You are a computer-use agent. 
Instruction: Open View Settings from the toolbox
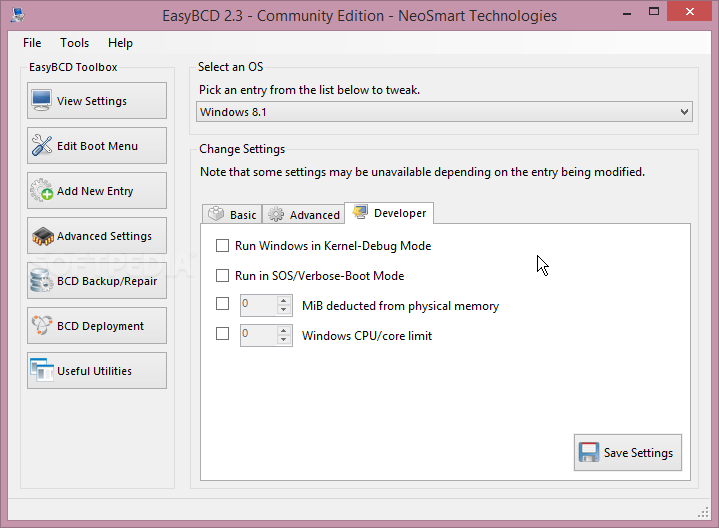pos(97,100)
